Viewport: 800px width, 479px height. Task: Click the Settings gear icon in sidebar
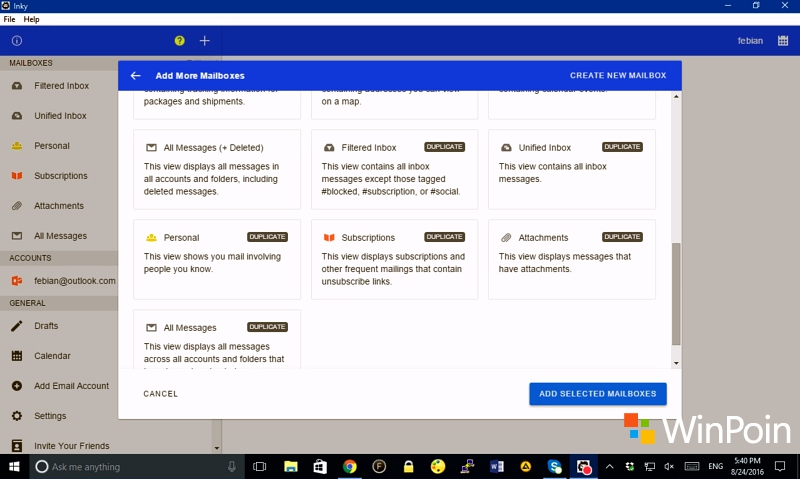tap(17, 416)
